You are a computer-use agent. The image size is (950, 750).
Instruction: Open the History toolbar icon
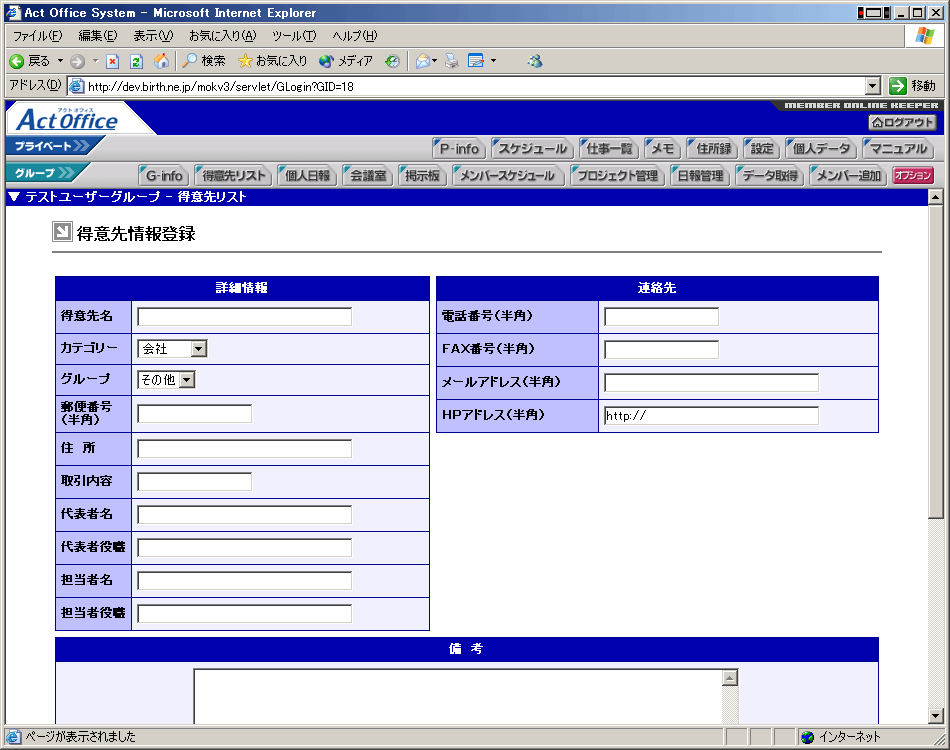tap(392, 61)
